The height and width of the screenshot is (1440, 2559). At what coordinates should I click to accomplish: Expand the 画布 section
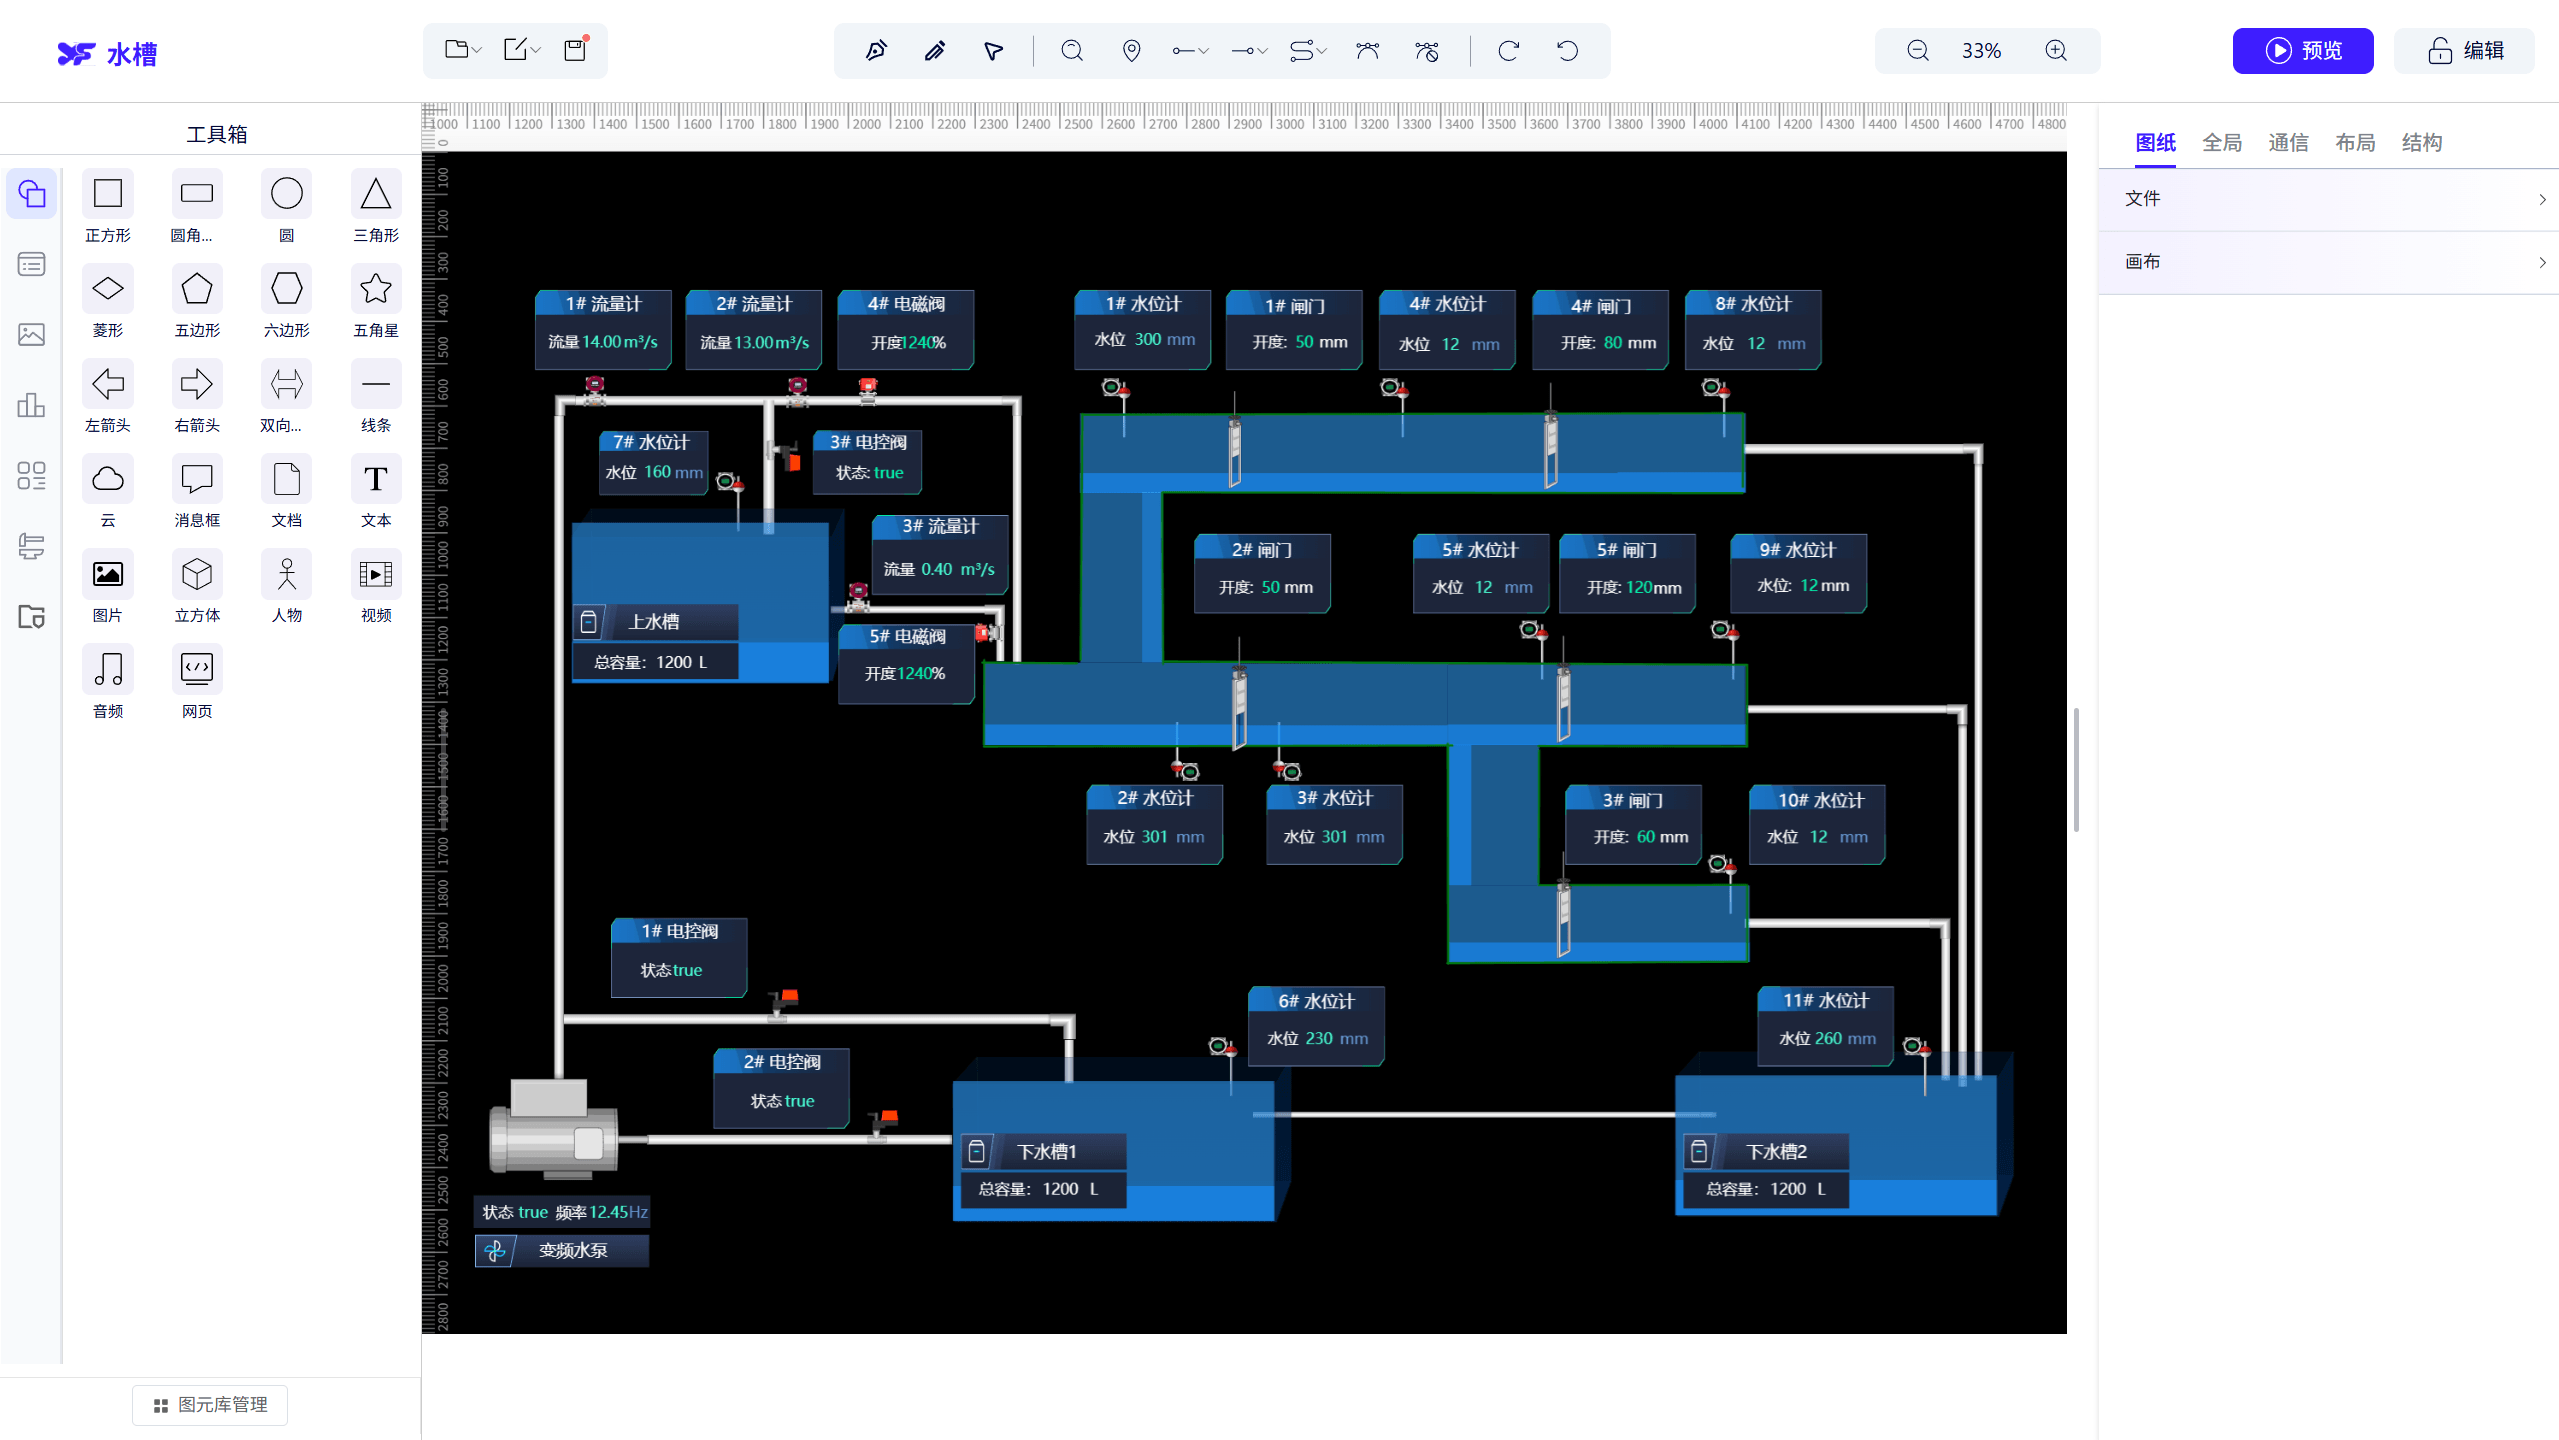(x=2329, y=262)
